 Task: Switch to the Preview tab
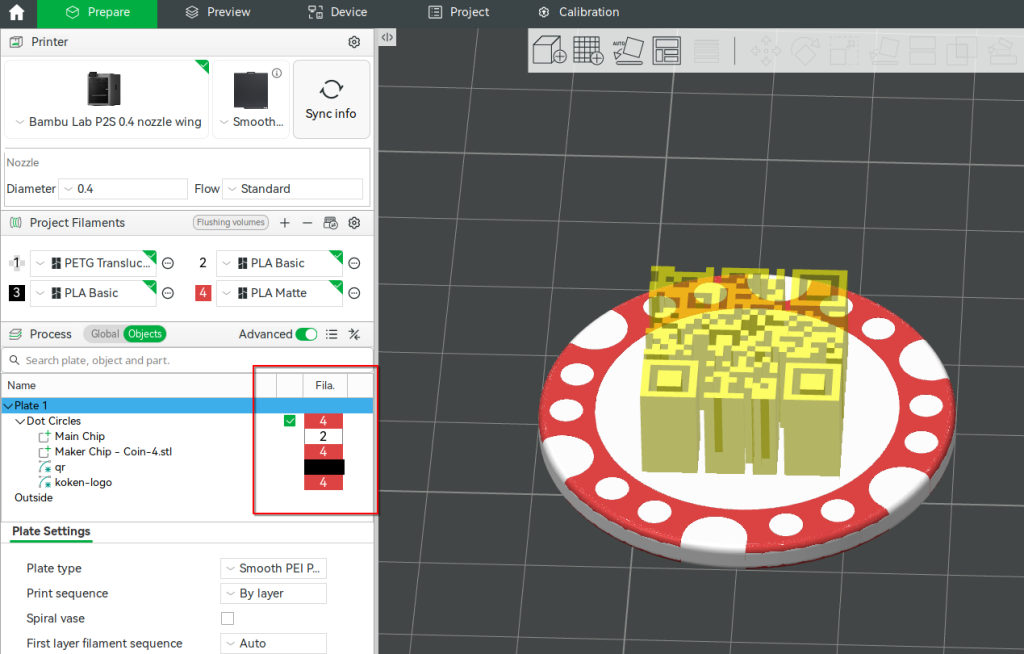[x=218, y=13]
